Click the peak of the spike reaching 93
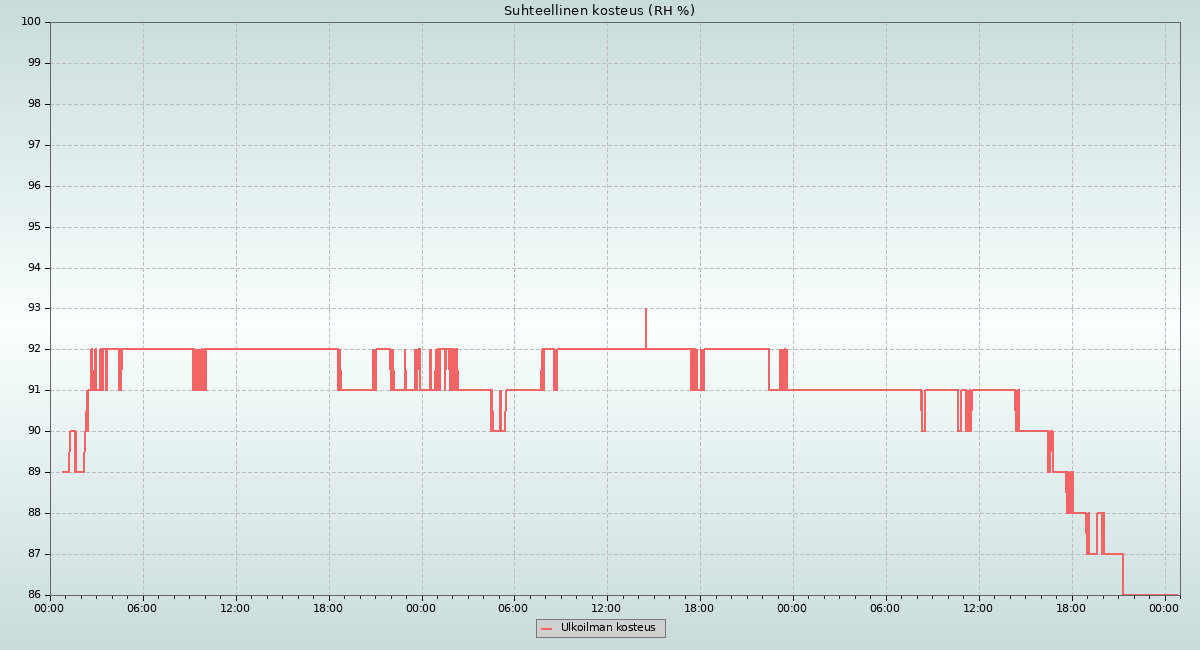Viewport: 1200px width, 650px height. tap(646, 310)
